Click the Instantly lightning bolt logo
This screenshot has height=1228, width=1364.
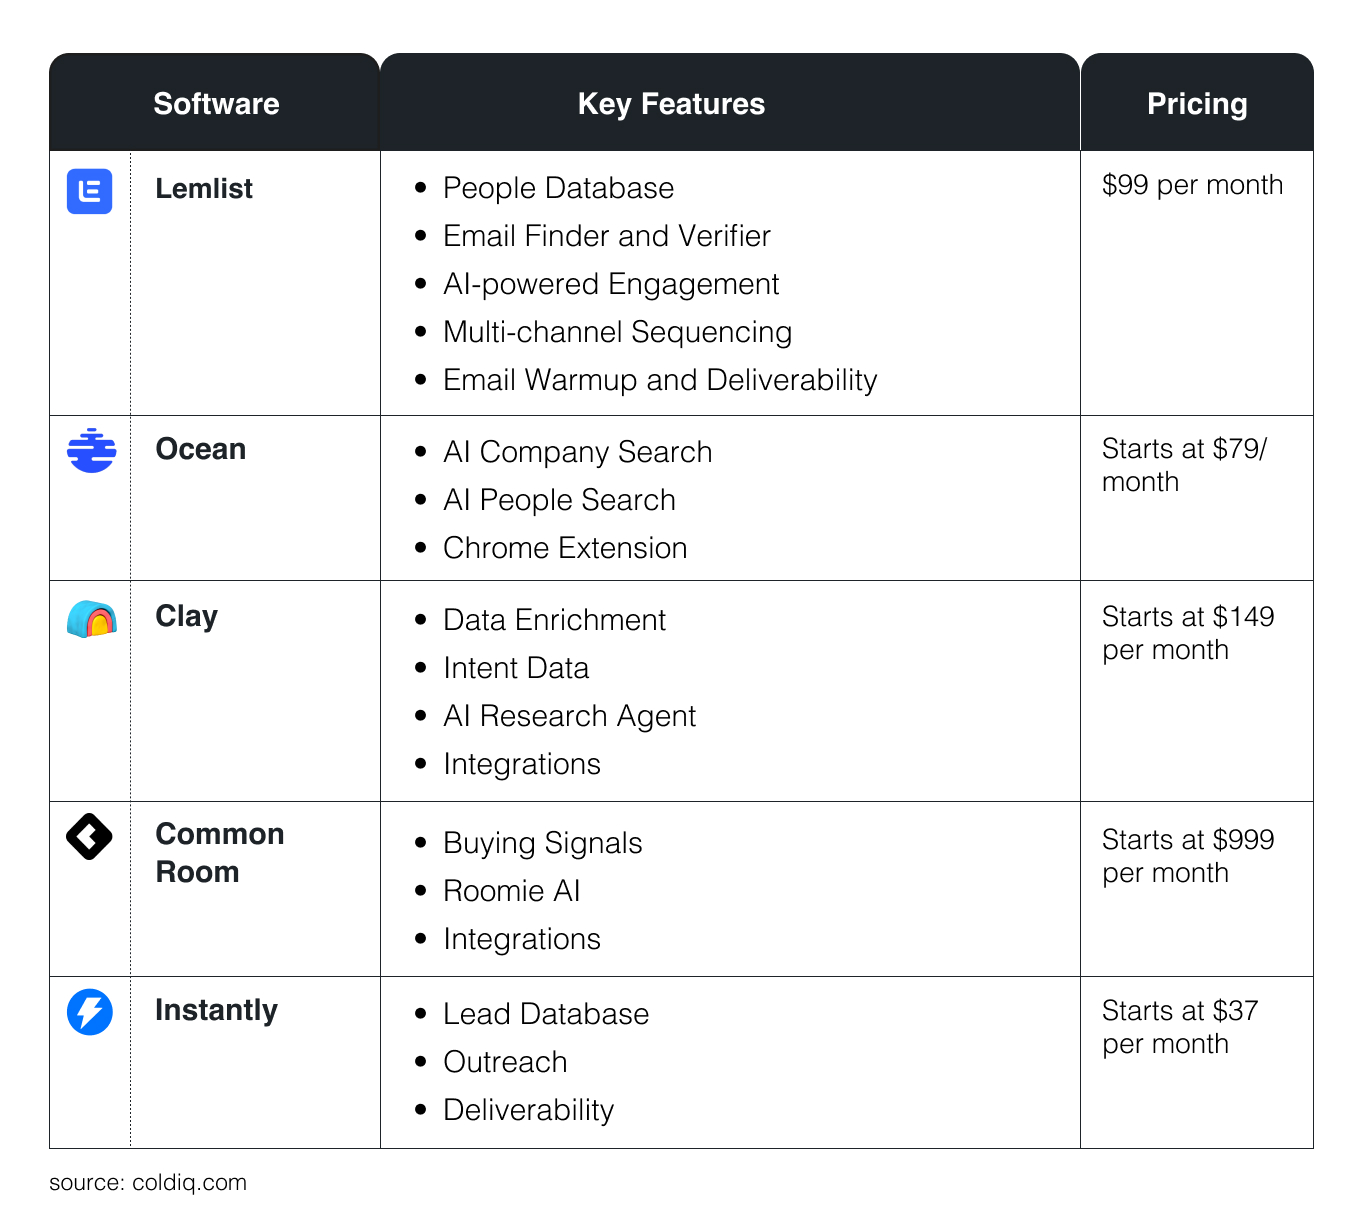pos(90,1012)
